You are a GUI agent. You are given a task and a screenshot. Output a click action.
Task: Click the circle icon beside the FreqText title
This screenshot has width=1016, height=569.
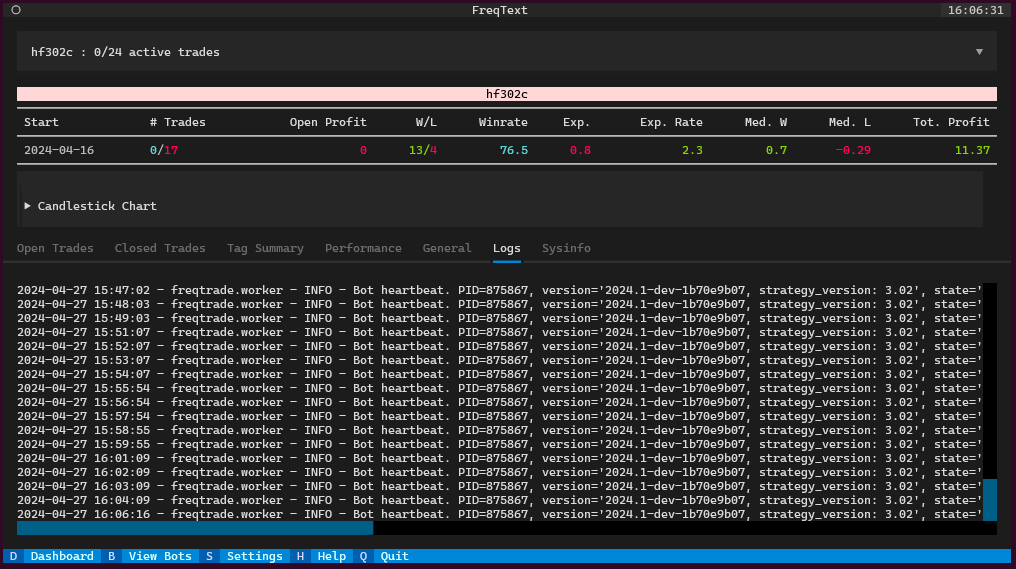[16, 10]
